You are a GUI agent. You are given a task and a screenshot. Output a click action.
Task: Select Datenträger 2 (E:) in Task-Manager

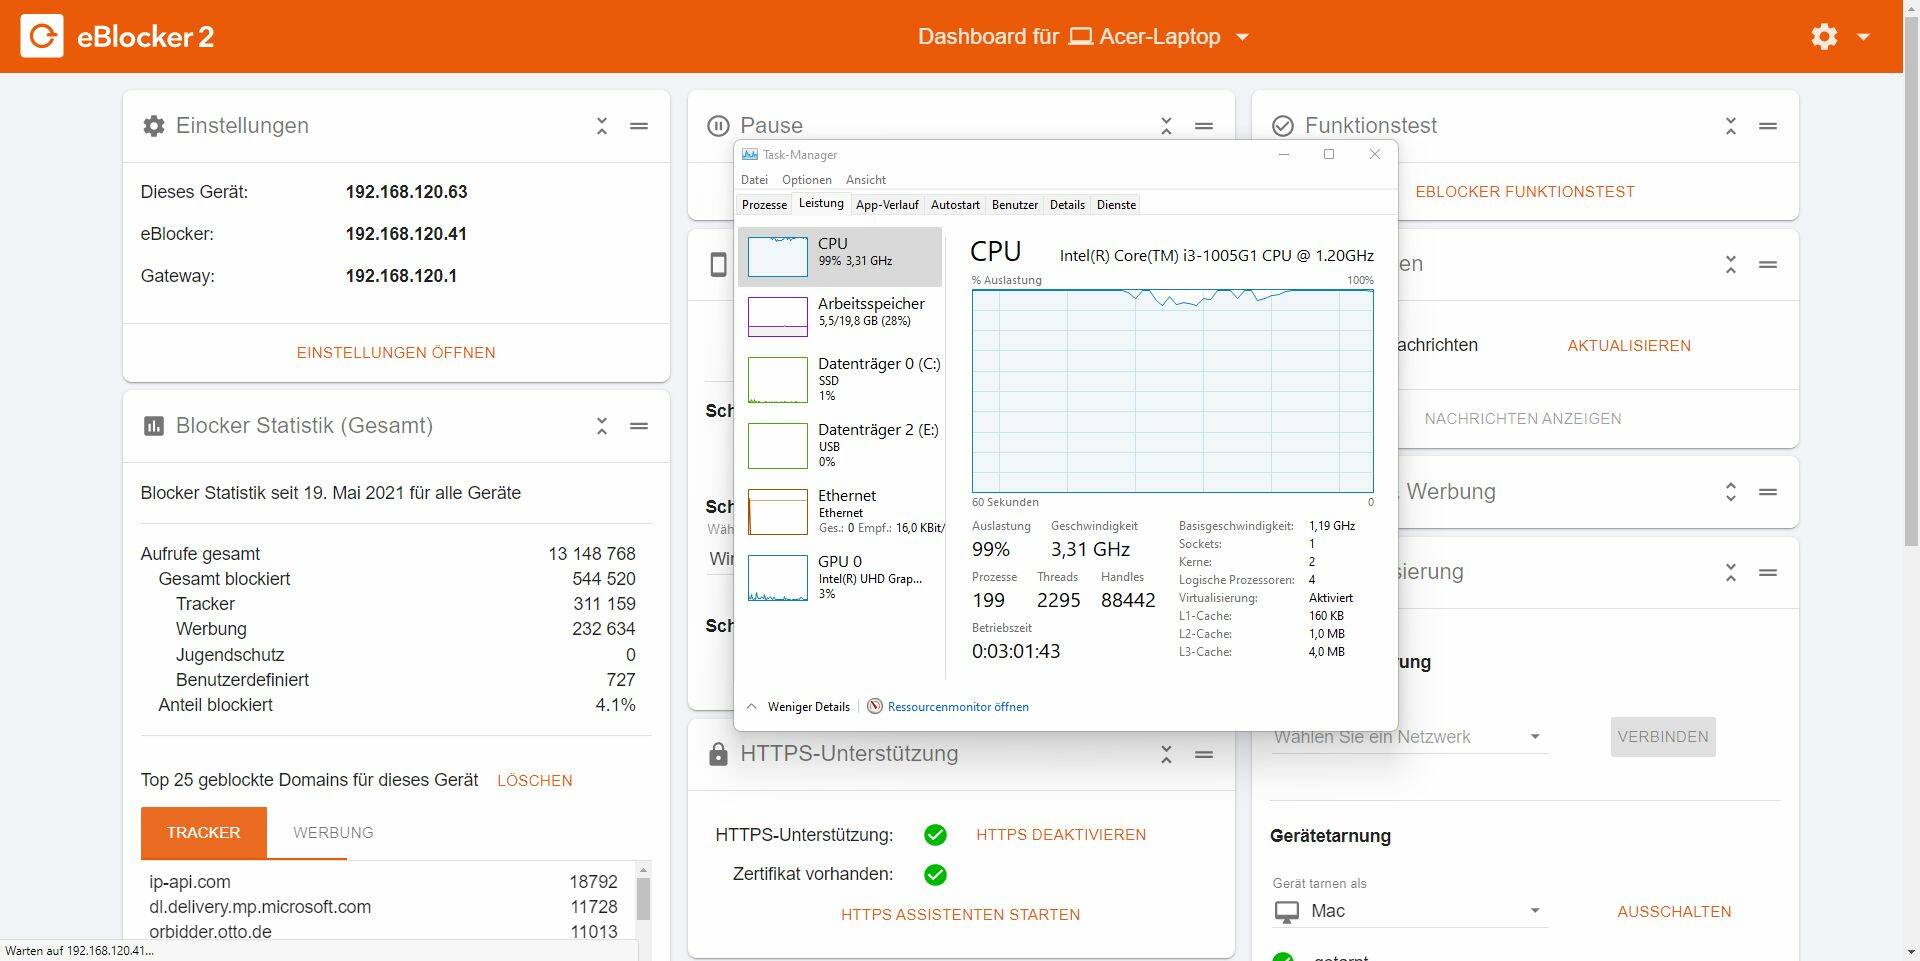[840, 445]
